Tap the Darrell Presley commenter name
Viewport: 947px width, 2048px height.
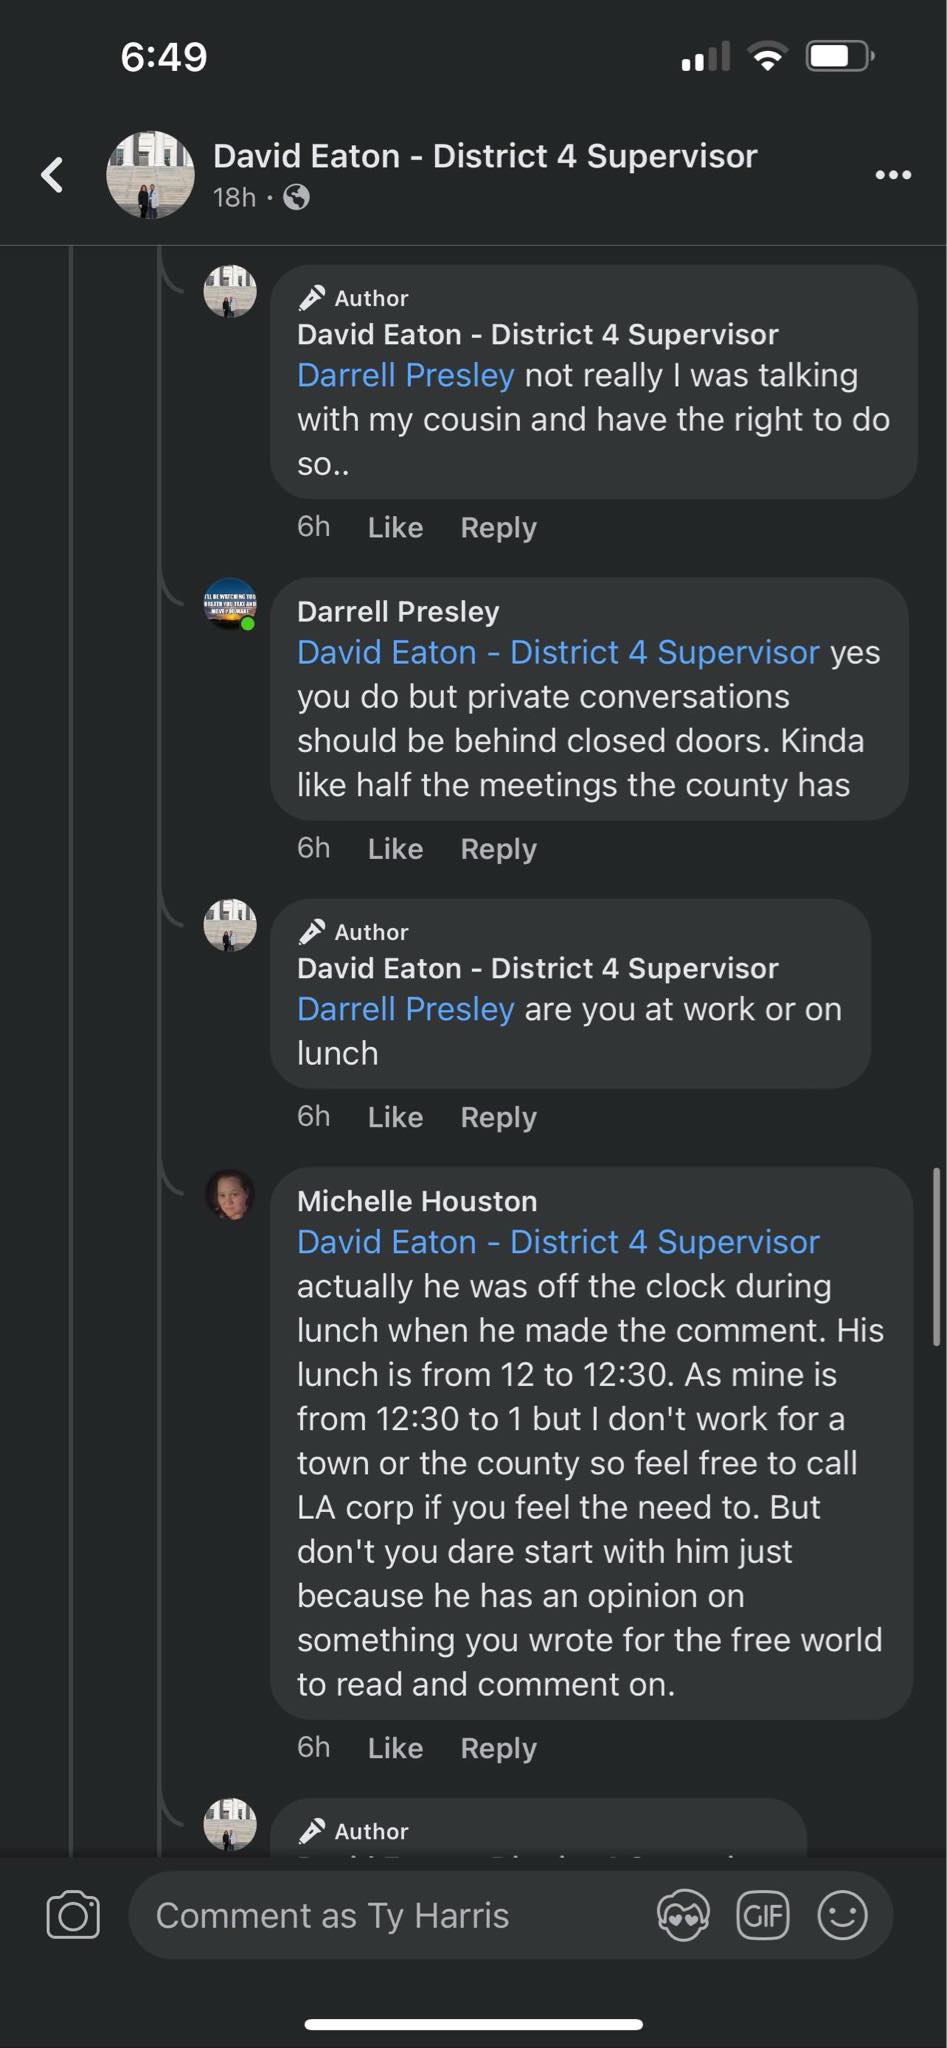(398, 612)
